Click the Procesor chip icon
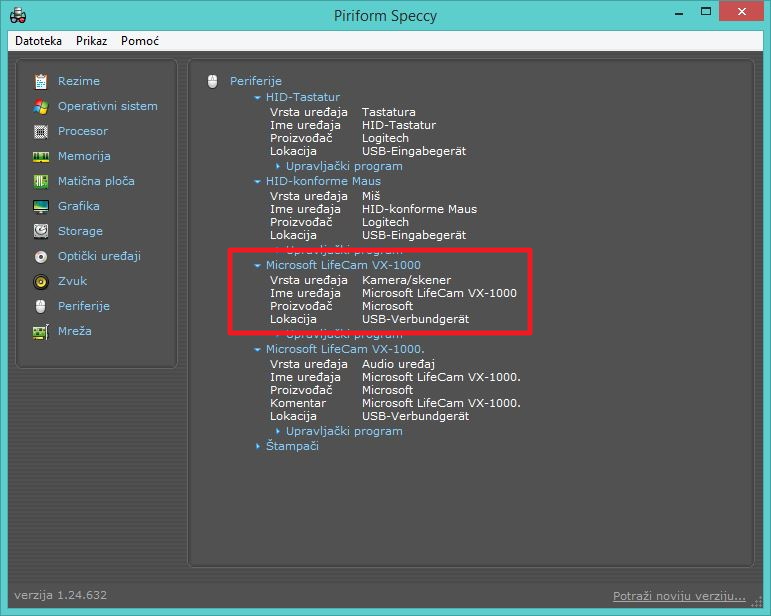Image resolution: width=771 pixels, height=616 pixels. pos(41,131)
